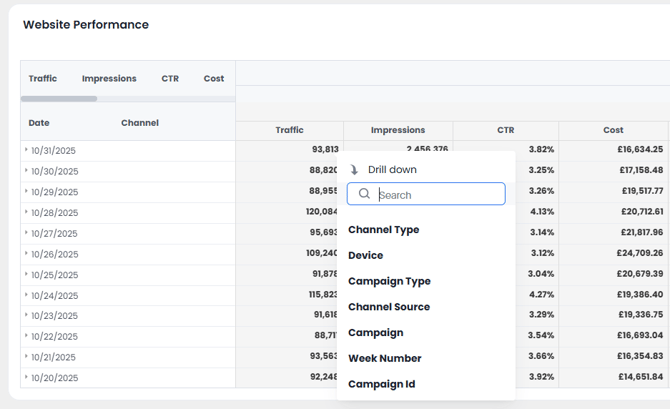
Task: Click the Channel row header
Action: tap(139, 123)
